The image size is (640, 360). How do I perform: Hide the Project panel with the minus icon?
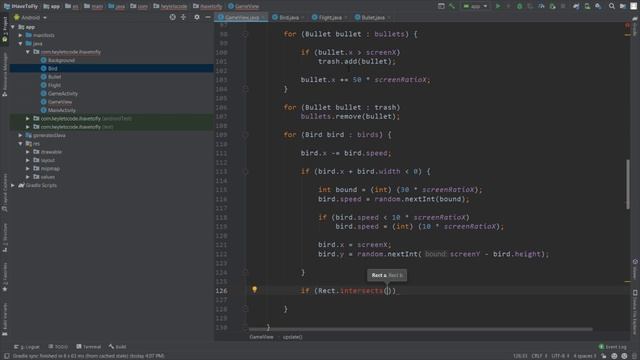(x=208, y=17)
